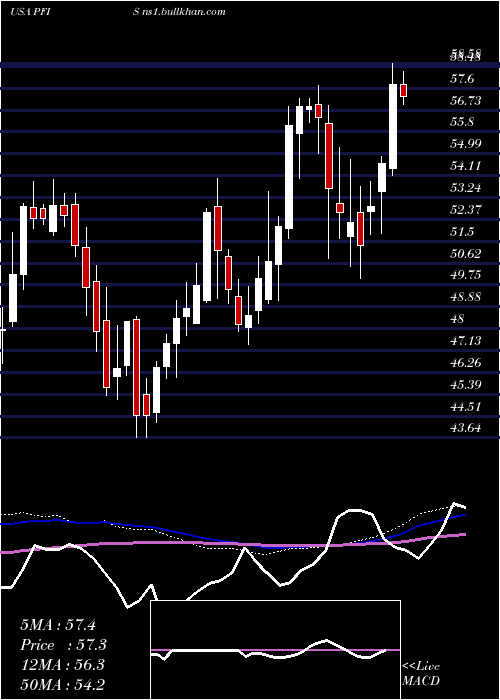Click the 51.5 price axis label

[462, 232]
